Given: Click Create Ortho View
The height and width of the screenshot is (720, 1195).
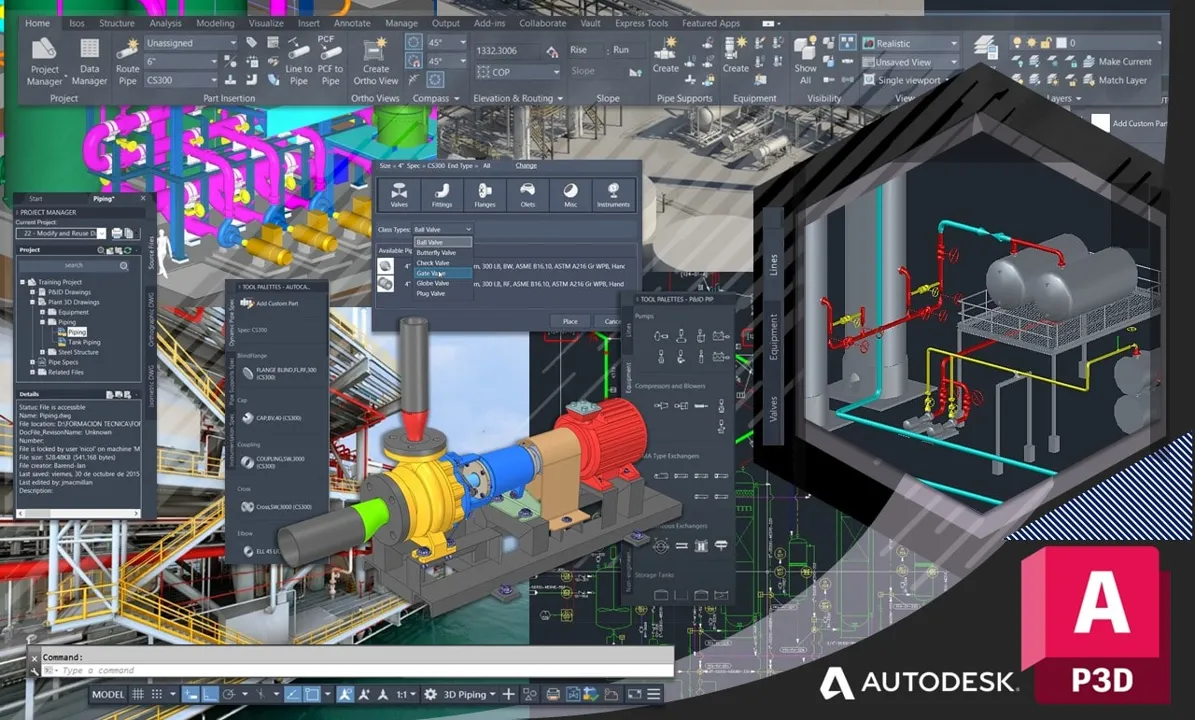Looking at the screenshot, I should [x=376, y=62].
